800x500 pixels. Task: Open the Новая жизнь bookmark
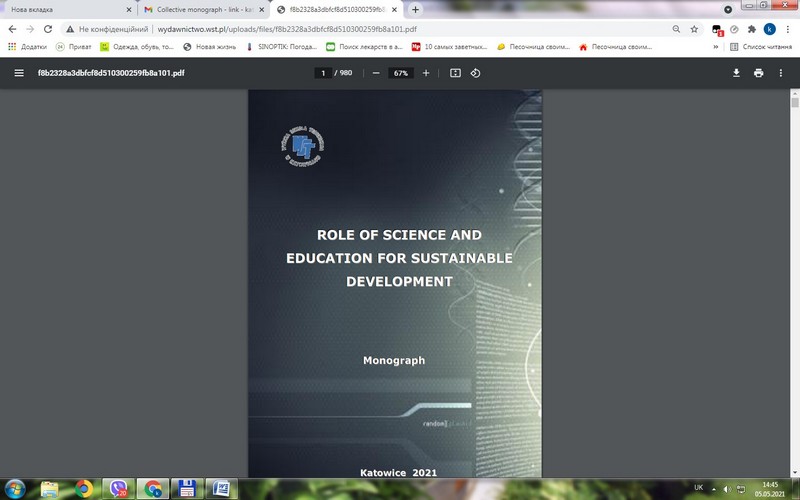[x=212, y=46]
